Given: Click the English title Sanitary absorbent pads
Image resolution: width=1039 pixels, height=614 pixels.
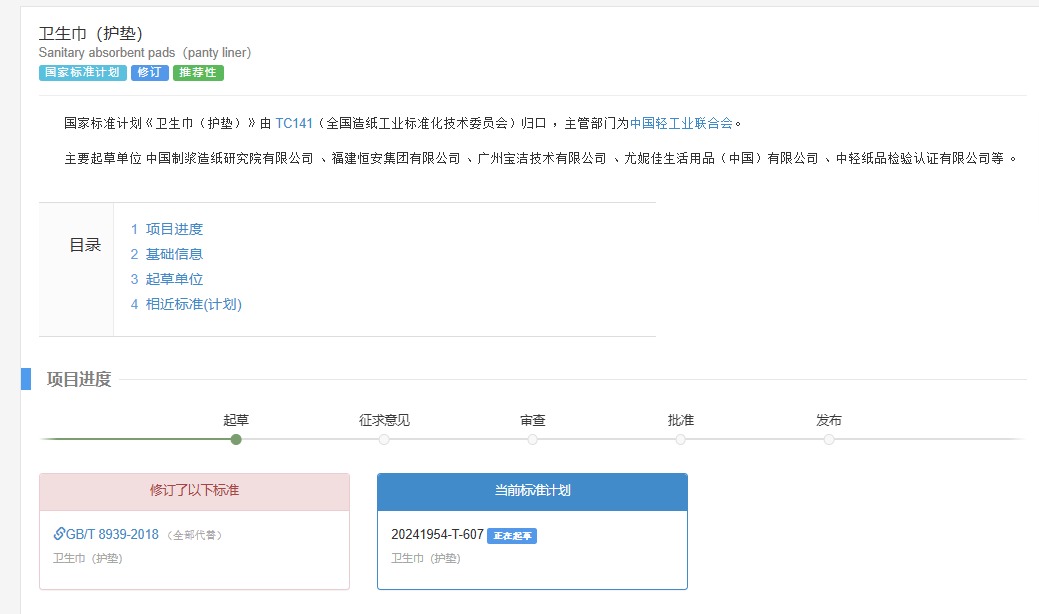Looking at the screenshot, I should 144,52.
